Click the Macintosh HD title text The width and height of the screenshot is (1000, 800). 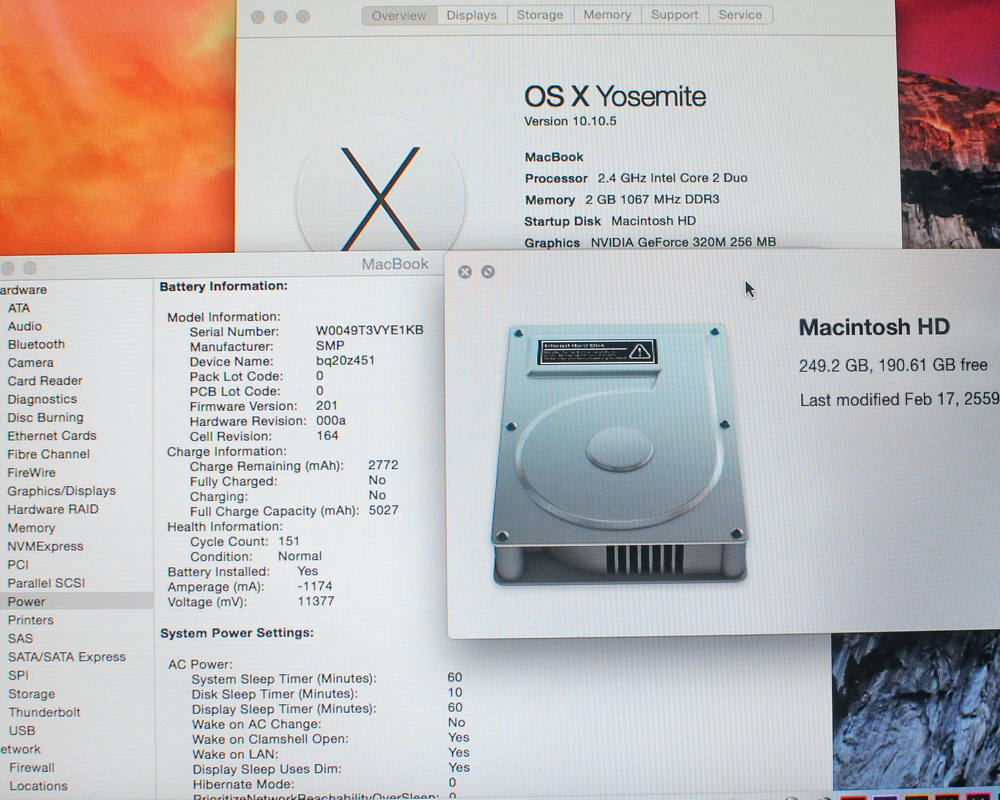point(874,327)
